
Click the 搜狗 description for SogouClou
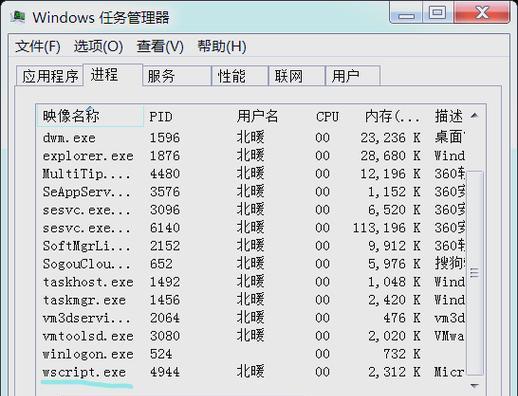tap(450, 263)
